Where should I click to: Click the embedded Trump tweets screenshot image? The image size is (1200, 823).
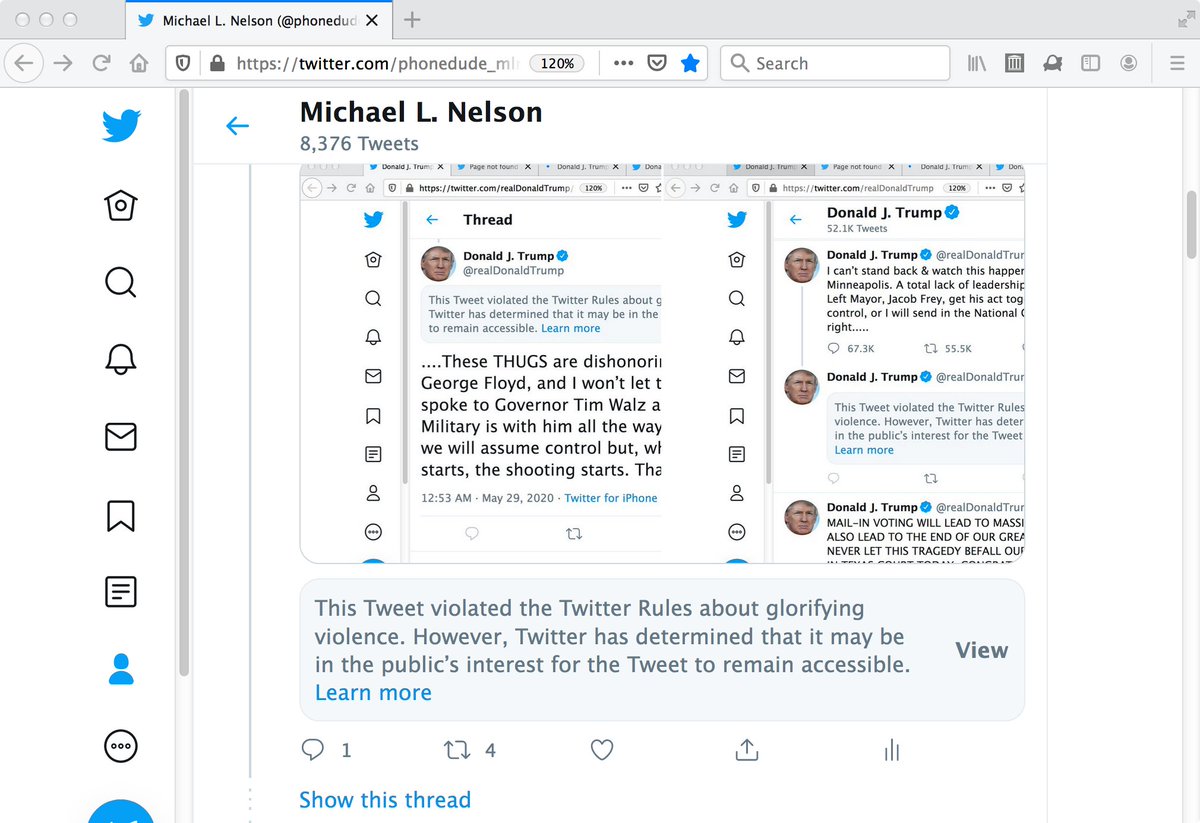coord(662,362)
